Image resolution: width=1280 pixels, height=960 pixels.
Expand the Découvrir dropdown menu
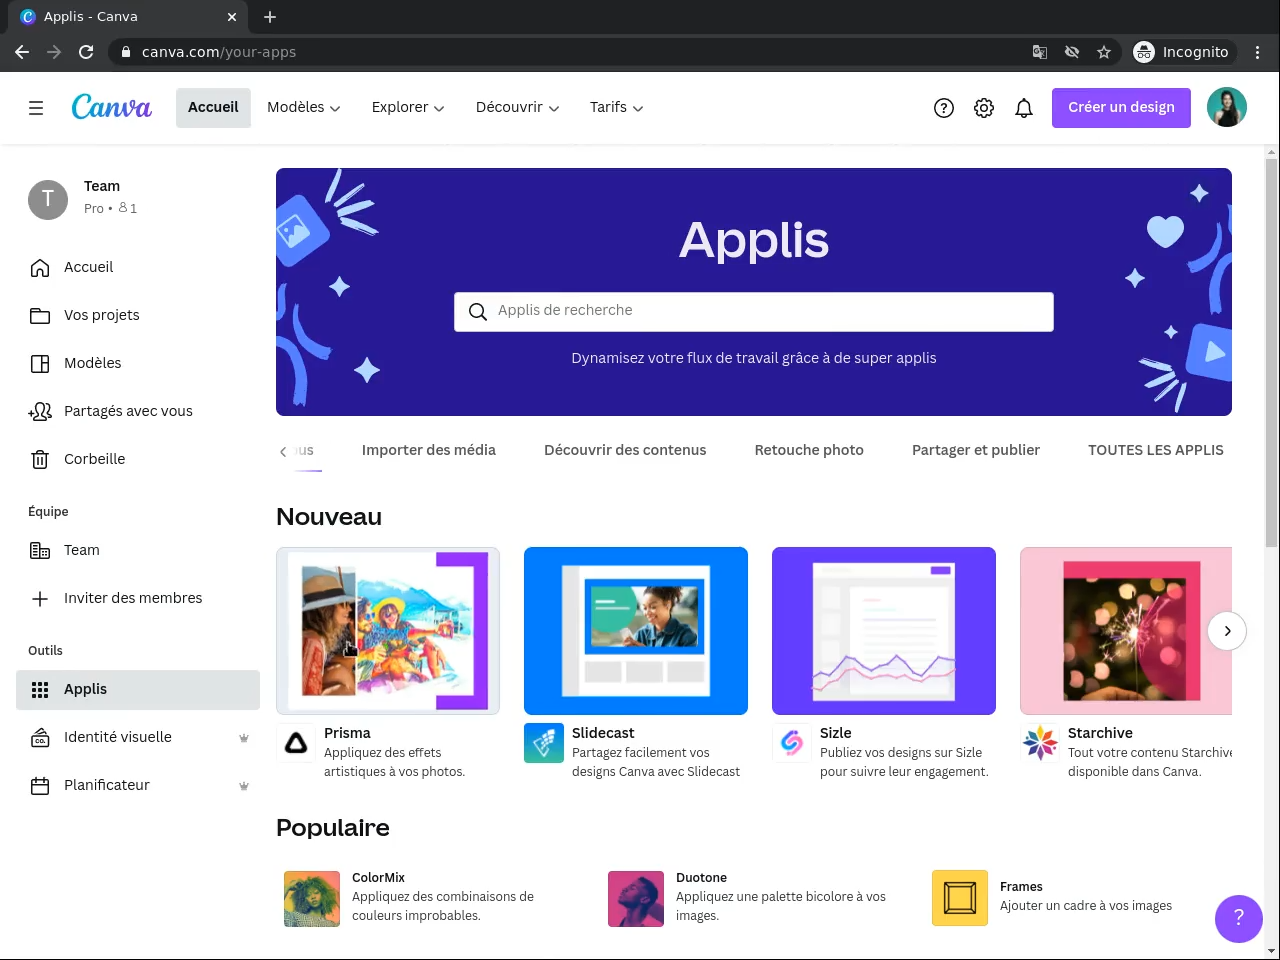point(517,108)
